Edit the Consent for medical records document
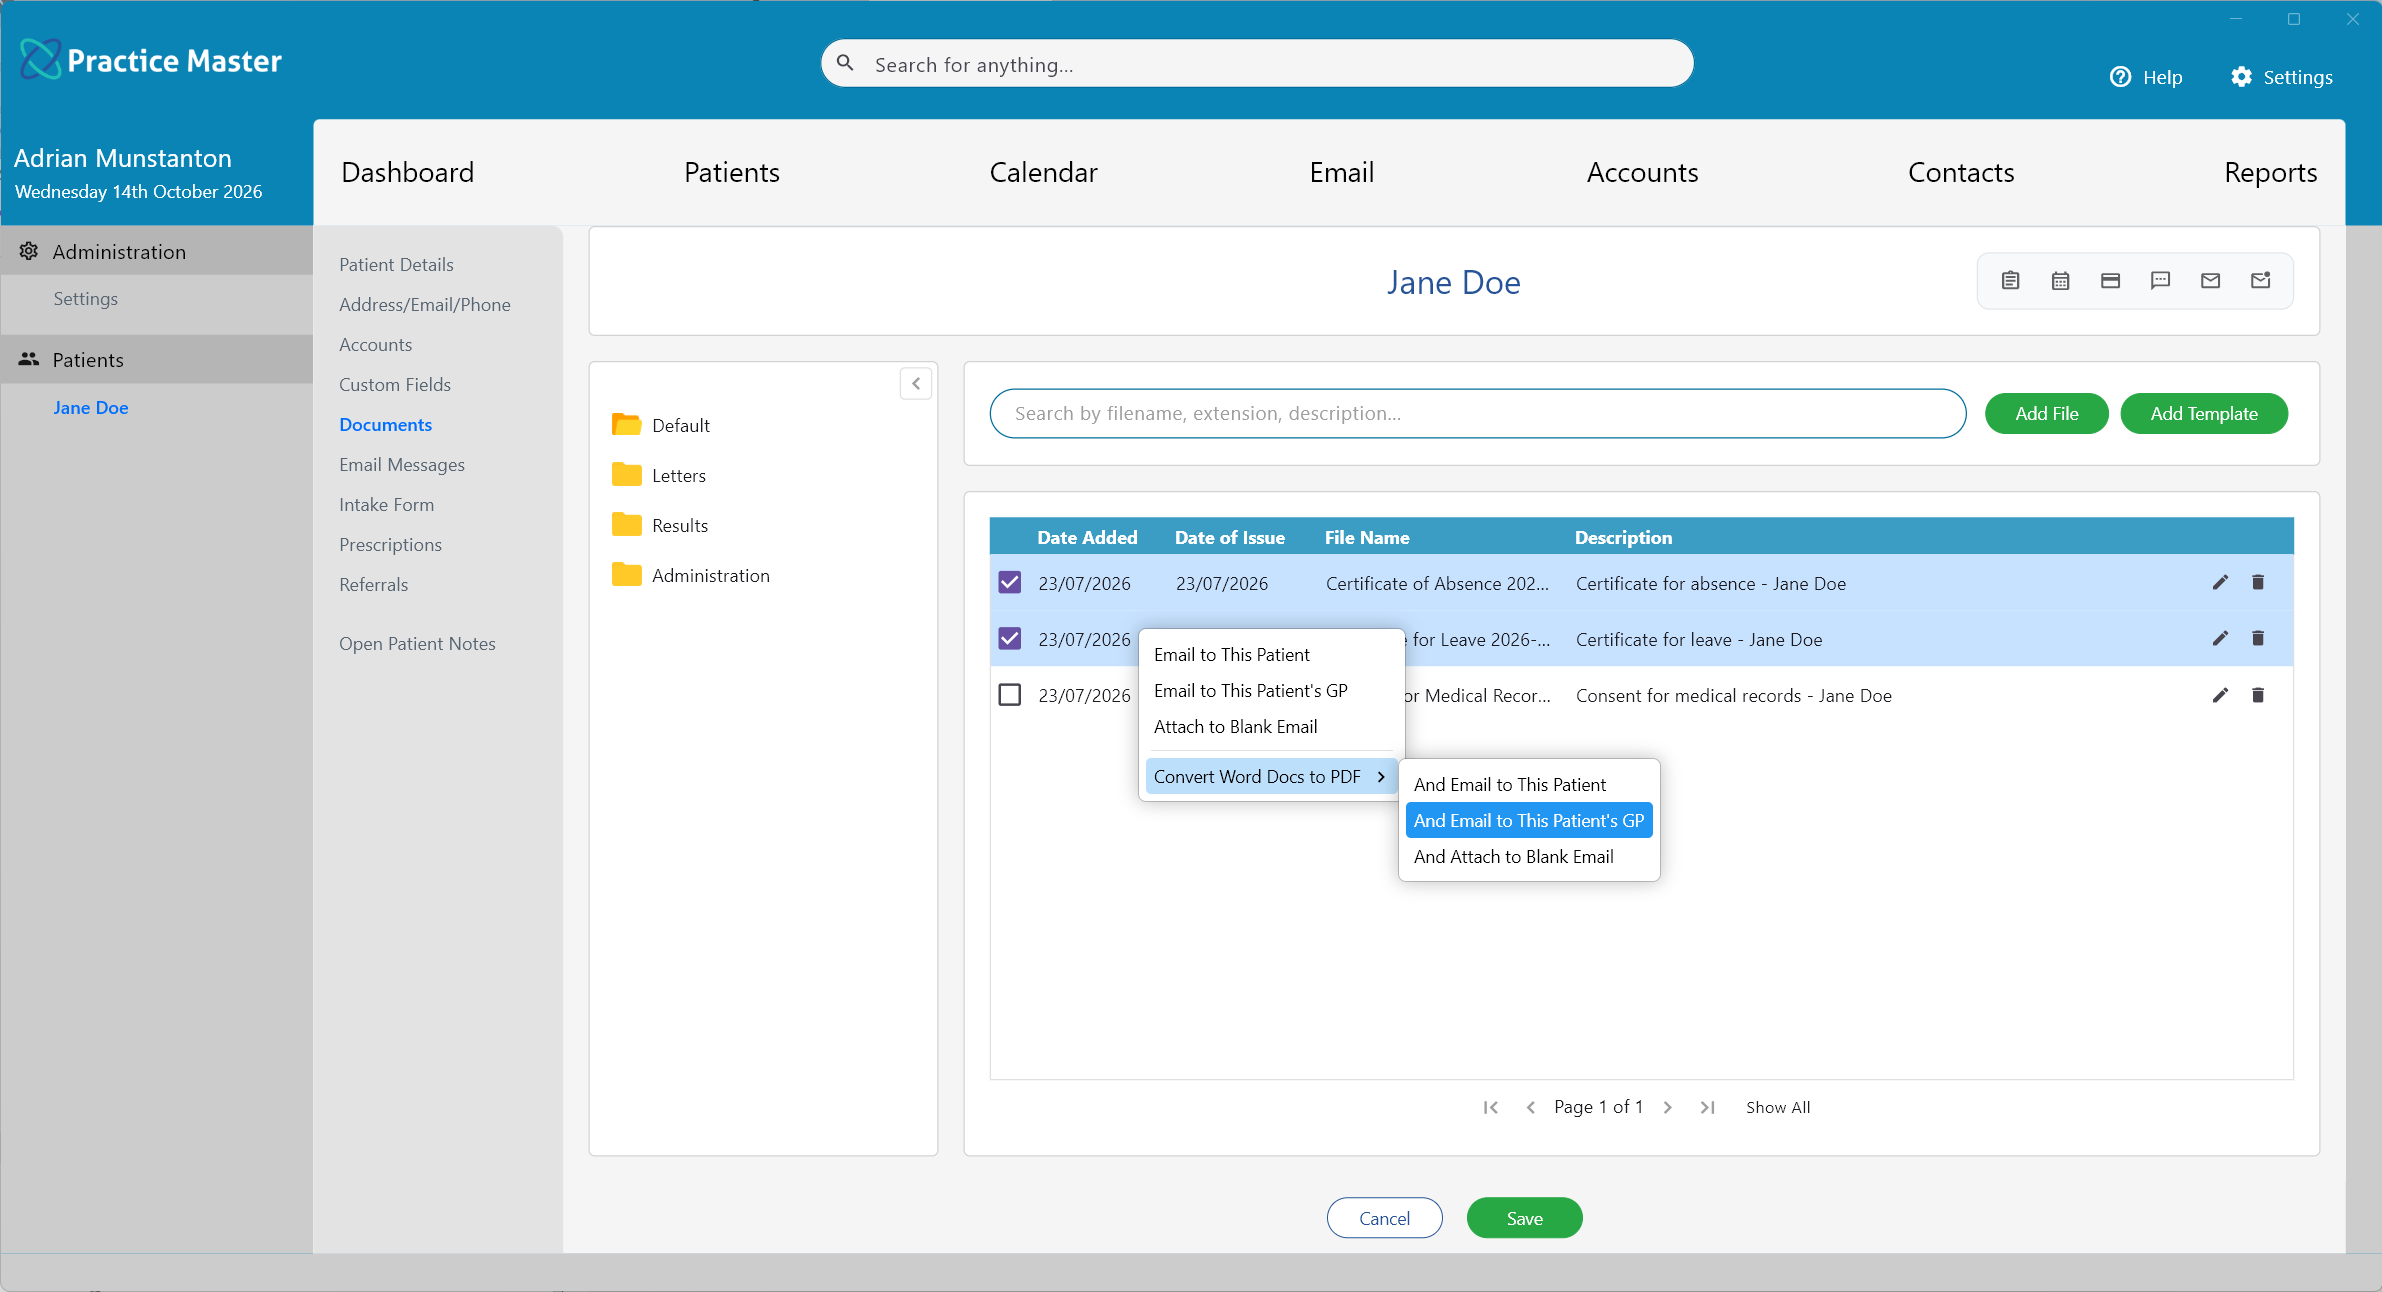Image resolution: width=2382 pixels, height=1292 pixels. 2220,695
